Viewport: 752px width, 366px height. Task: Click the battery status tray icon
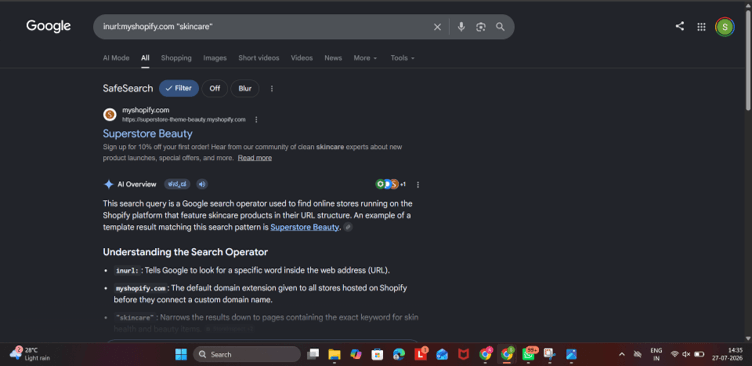(x=699, y=354)
